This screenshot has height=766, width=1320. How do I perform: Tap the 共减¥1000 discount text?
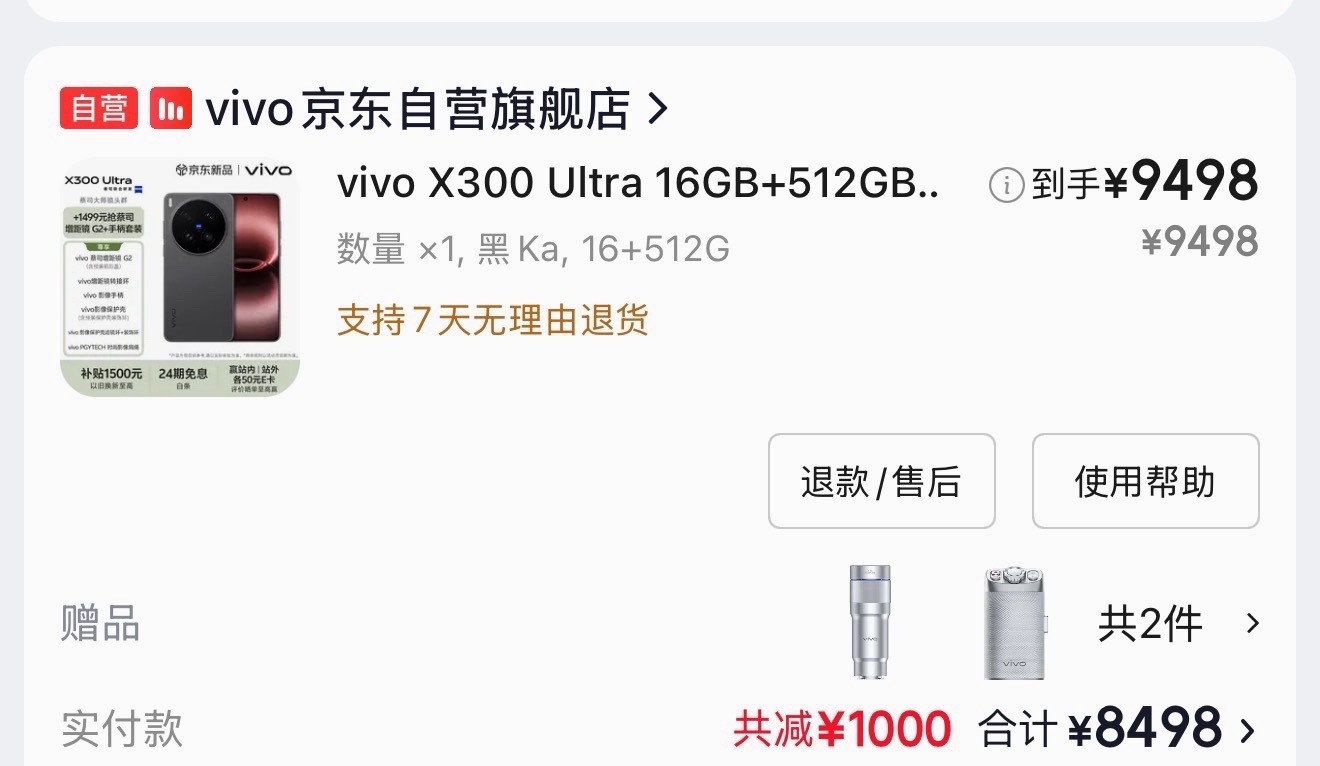842,729
